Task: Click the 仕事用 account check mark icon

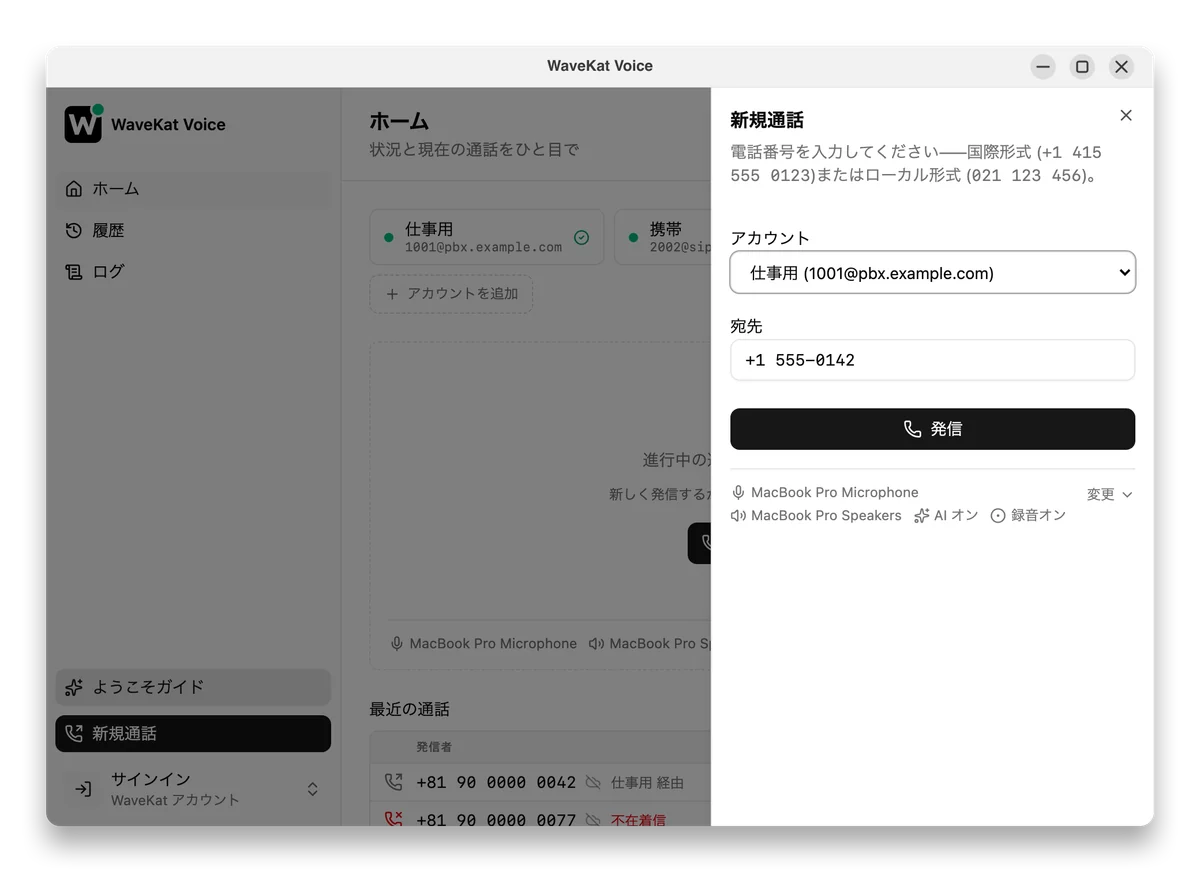Action: [581, 237]
